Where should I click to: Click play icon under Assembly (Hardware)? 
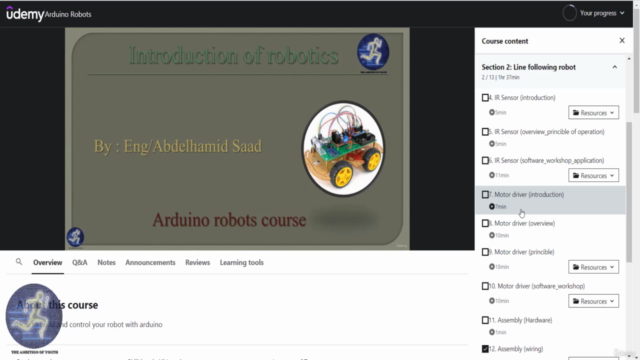click(x=491, y=332)
